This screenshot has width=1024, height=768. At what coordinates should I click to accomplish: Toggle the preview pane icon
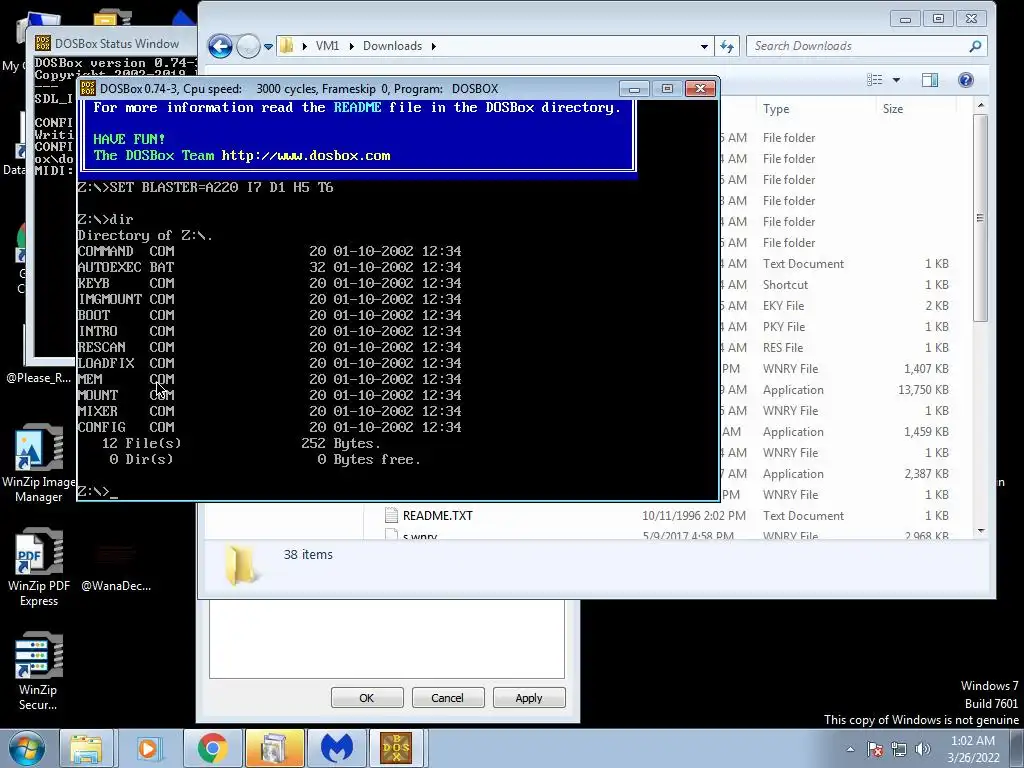pos(930,80)
